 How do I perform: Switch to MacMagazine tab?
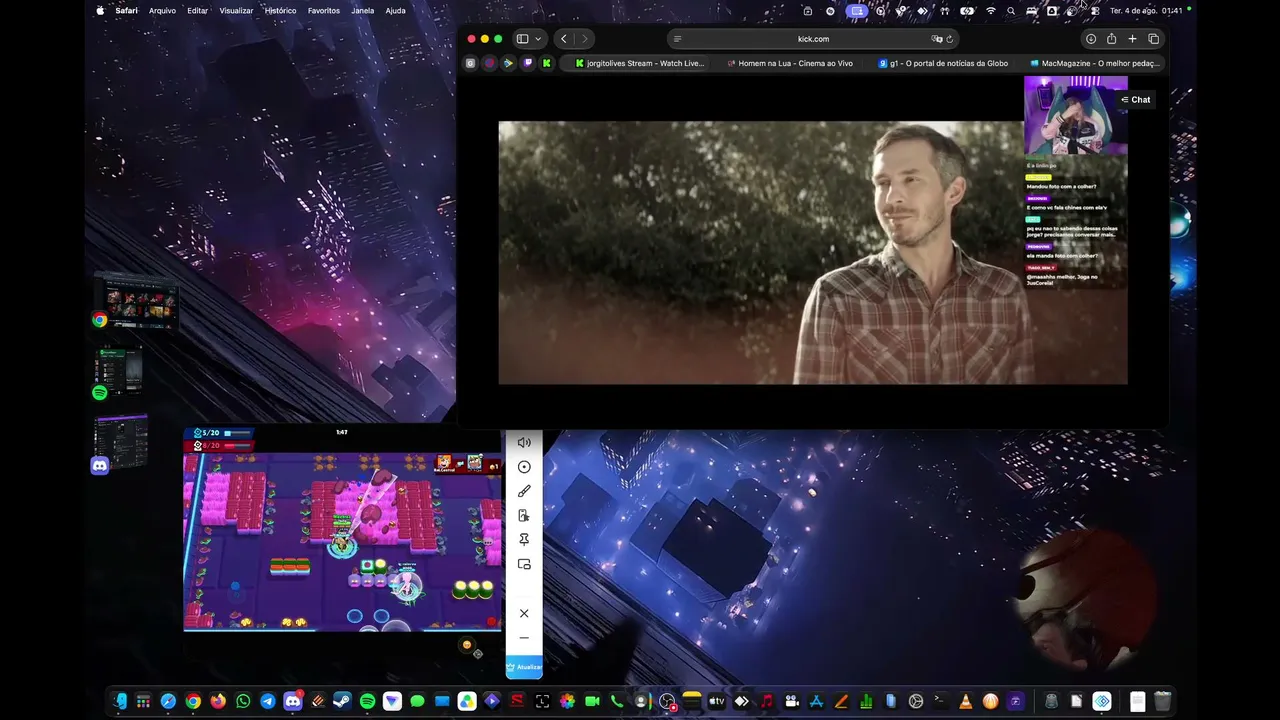[1095, 63]
